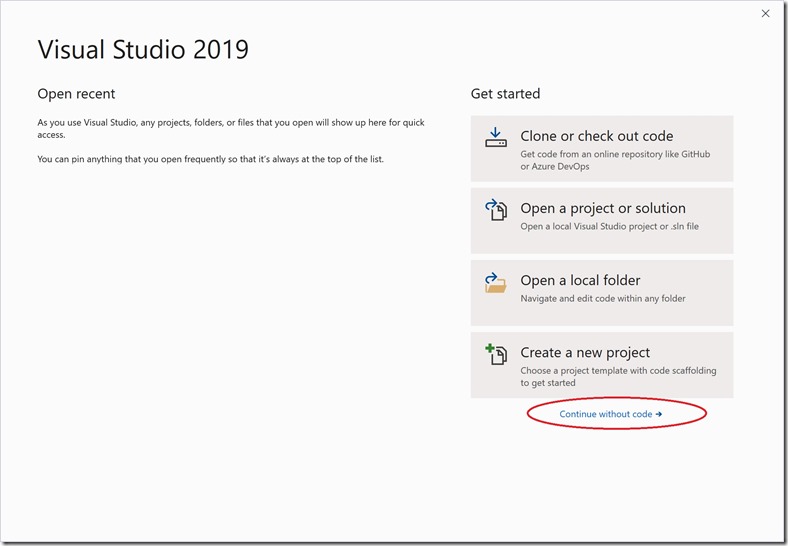Image resolution: width=788 pixels, height=546 pixels.
Task: Select the Clone or check out code title
Action: point(597,136)
